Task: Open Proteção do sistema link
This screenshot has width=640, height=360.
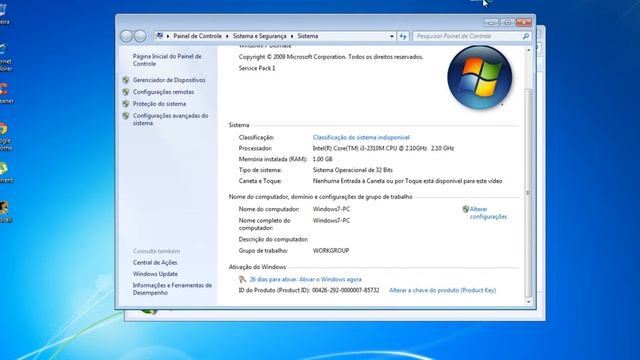Action: click(159, 104)
